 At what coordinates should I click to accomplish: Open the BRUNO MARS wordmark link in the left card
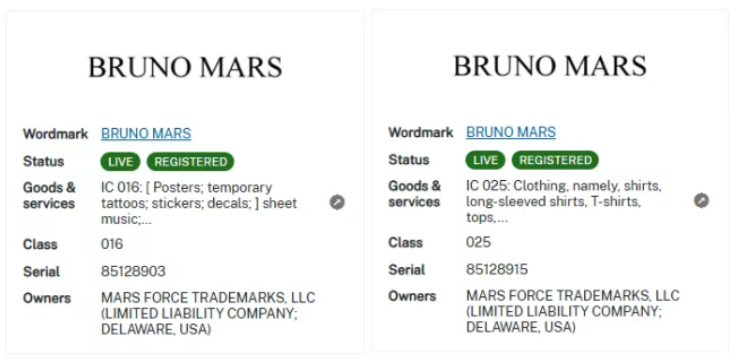(146, 134)
